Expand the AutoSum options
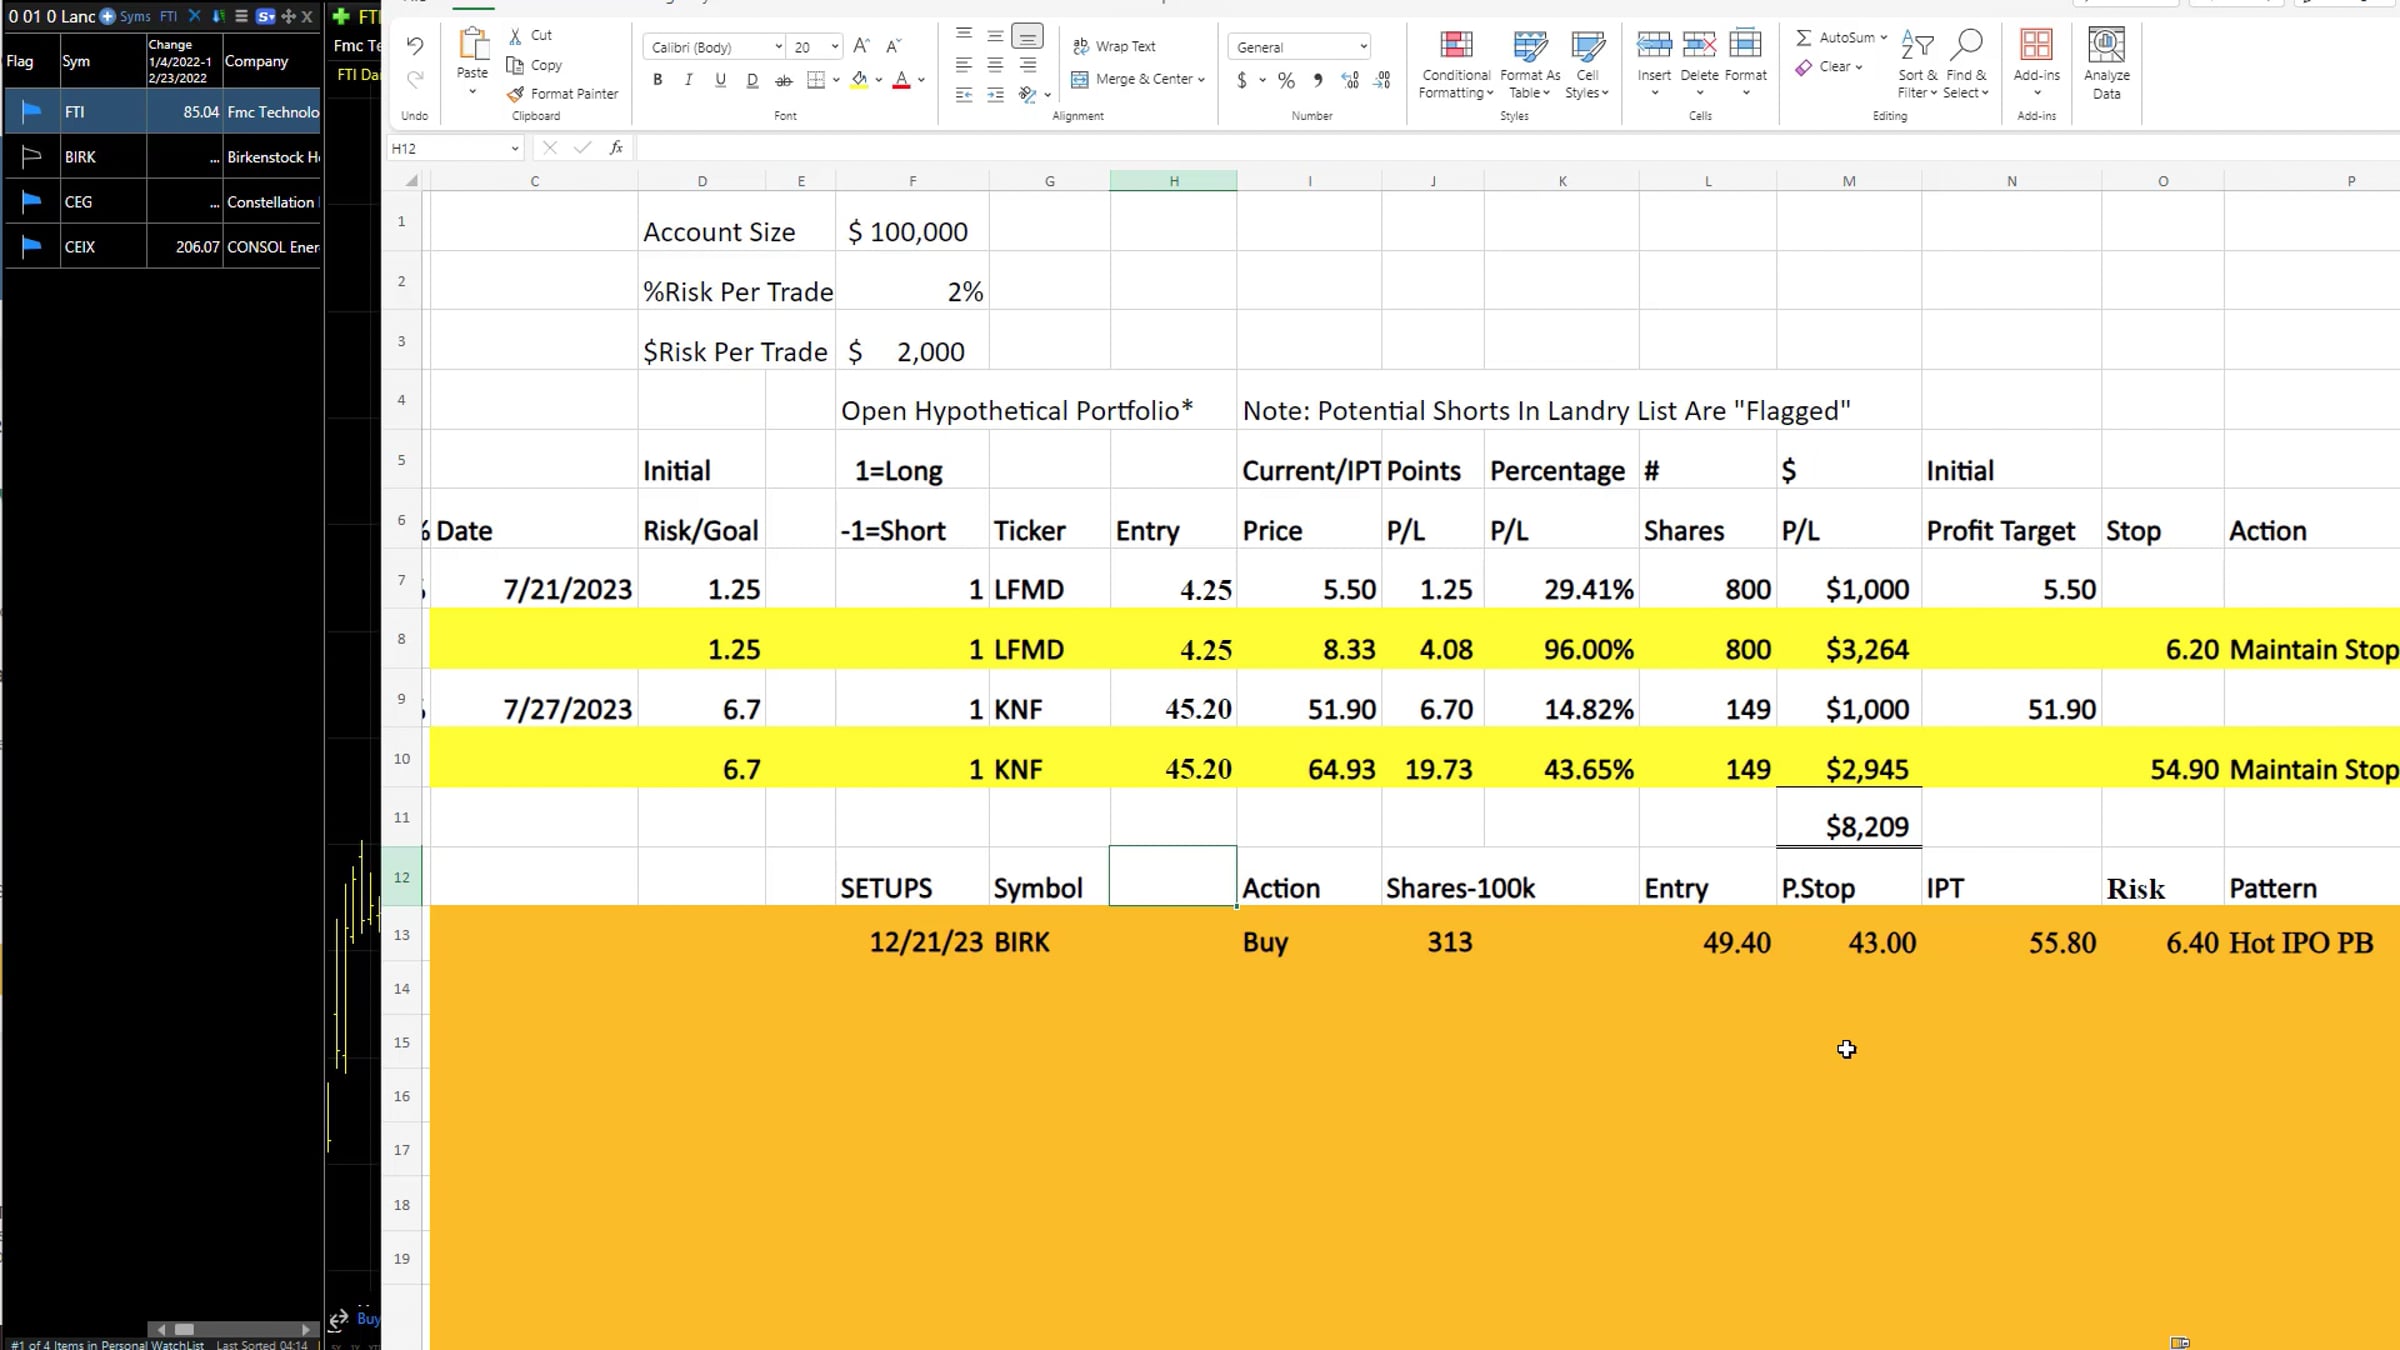The width and height of the screenshot is (2400, 1350). 1884,37
